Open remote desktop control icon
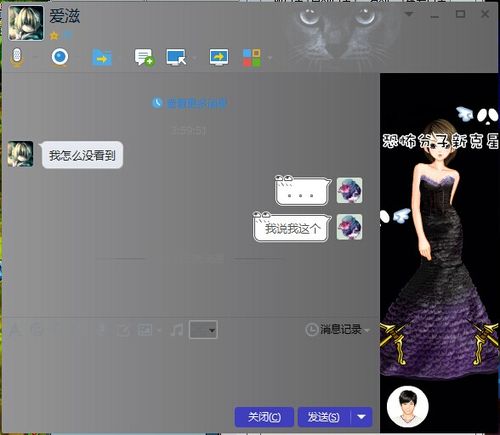Image resolution: width=500 pixels, height=435 pixels. (176, 57)
